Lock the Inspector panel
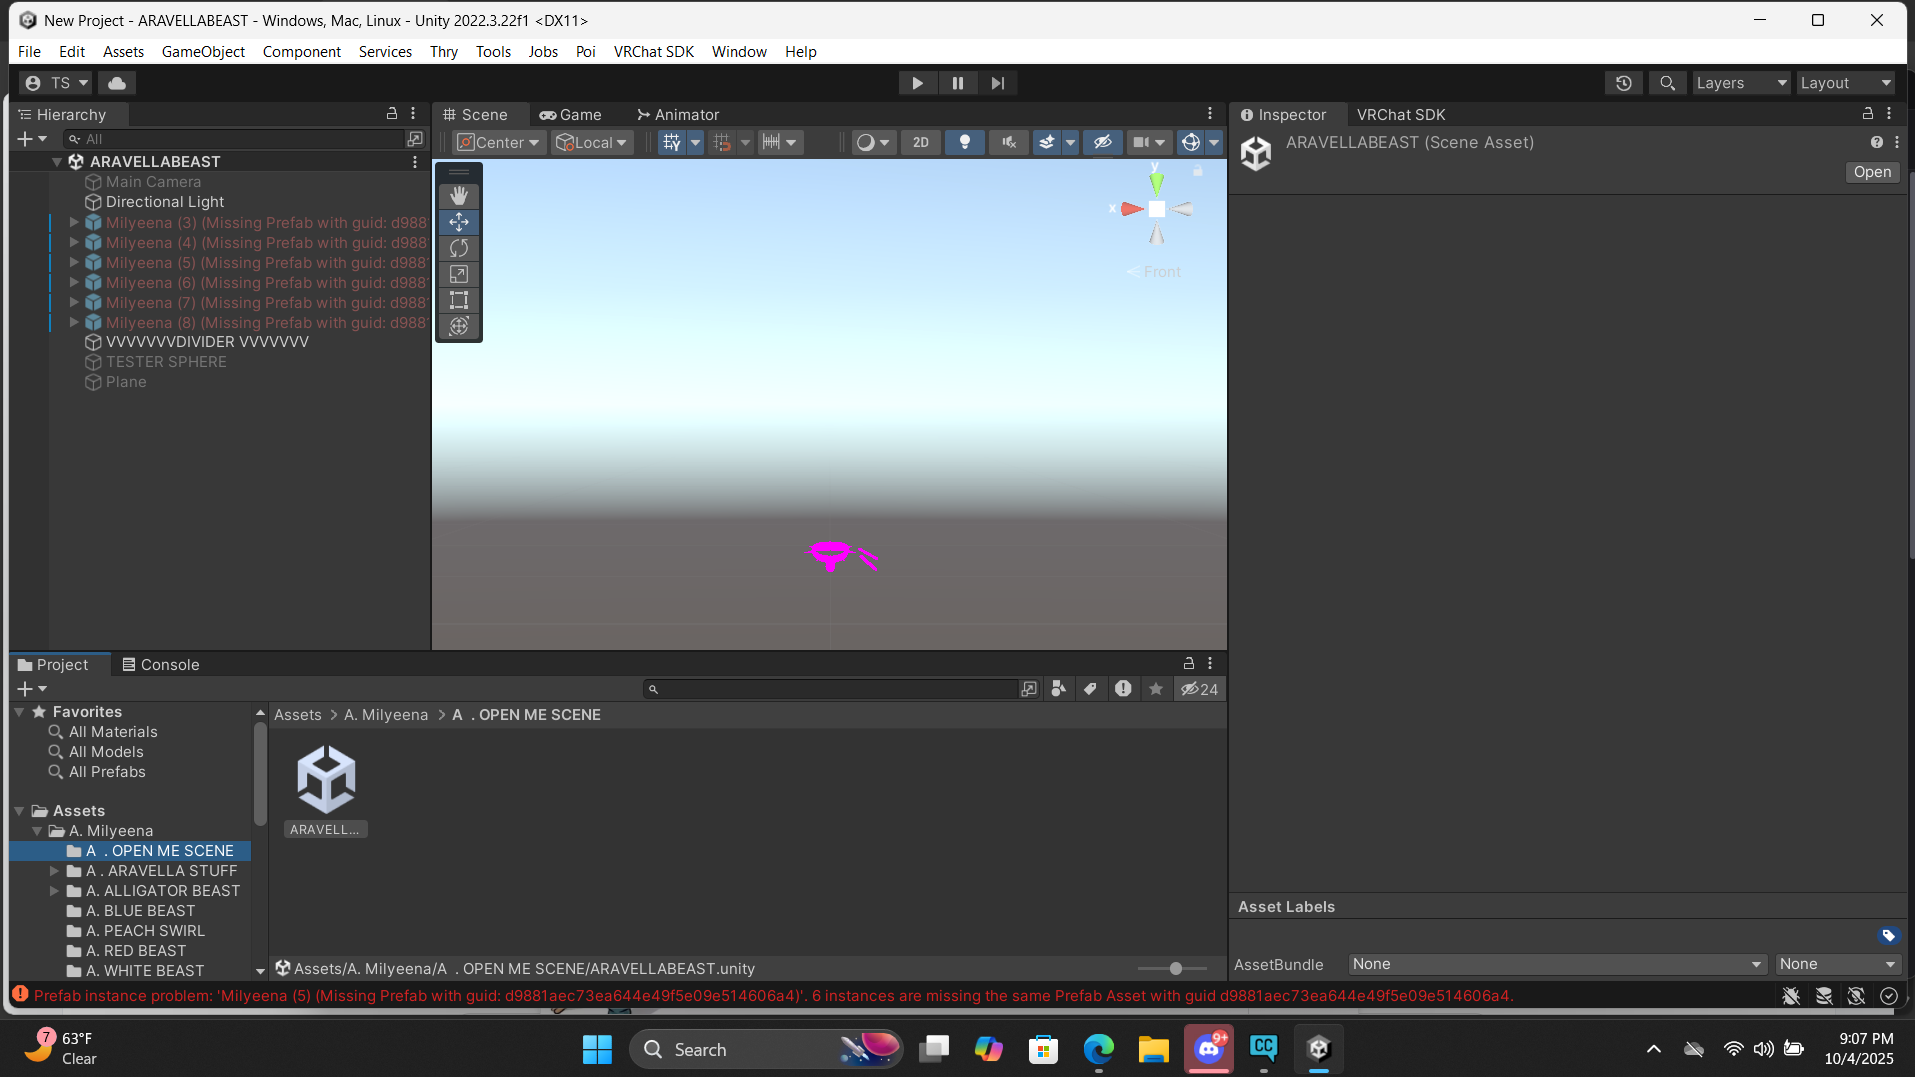 point(1867,114)
